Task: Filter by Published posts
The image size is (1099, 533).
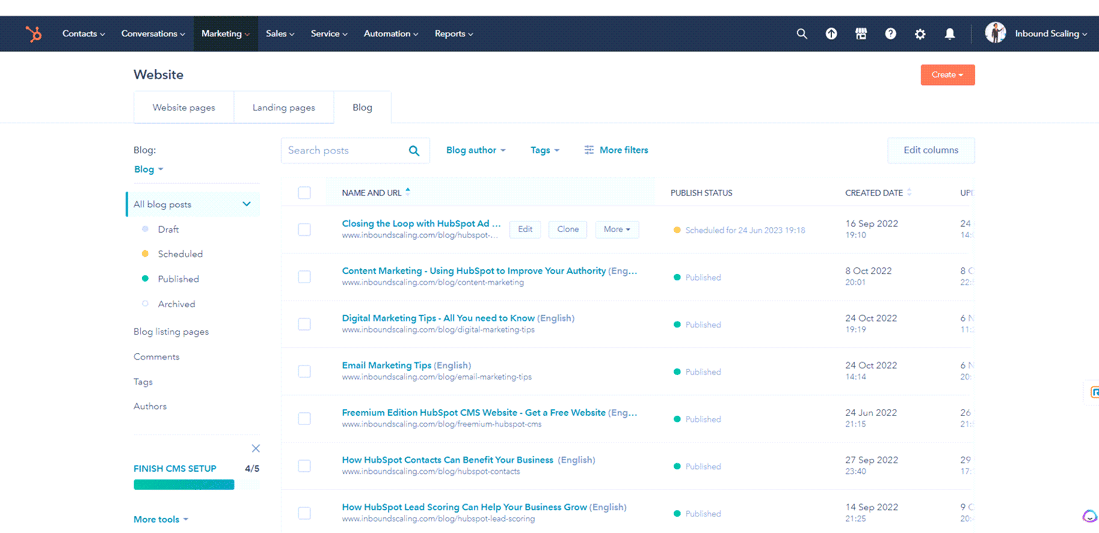Action: (178, 279)
